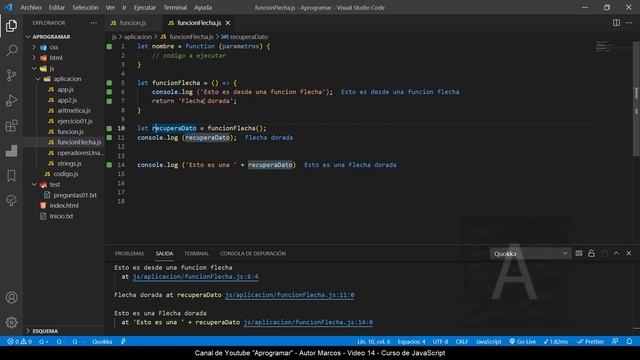Viewport: 640px width, 360px height.
Task: Select the SALIDA panel tab
Action: tap(164, 253)
